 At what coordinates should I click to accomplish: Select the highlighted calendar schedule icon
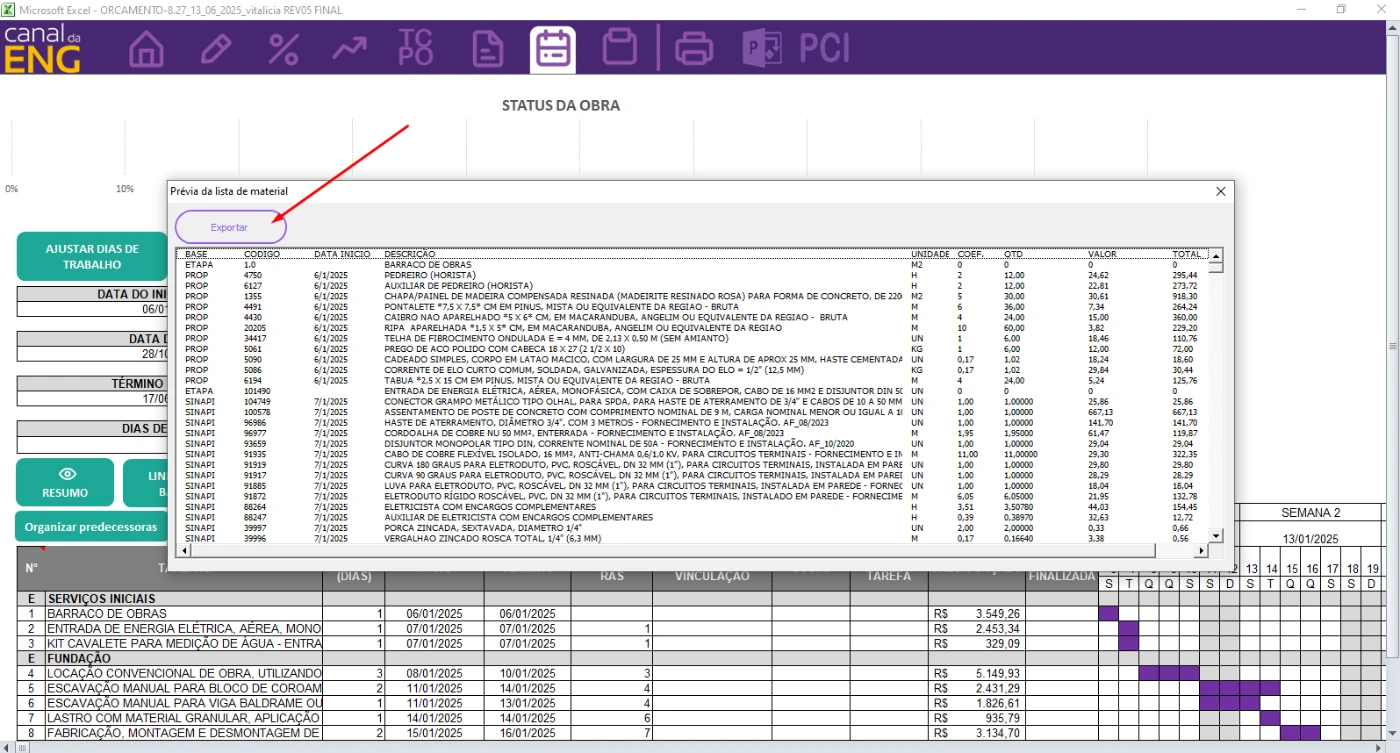(553, 49)
